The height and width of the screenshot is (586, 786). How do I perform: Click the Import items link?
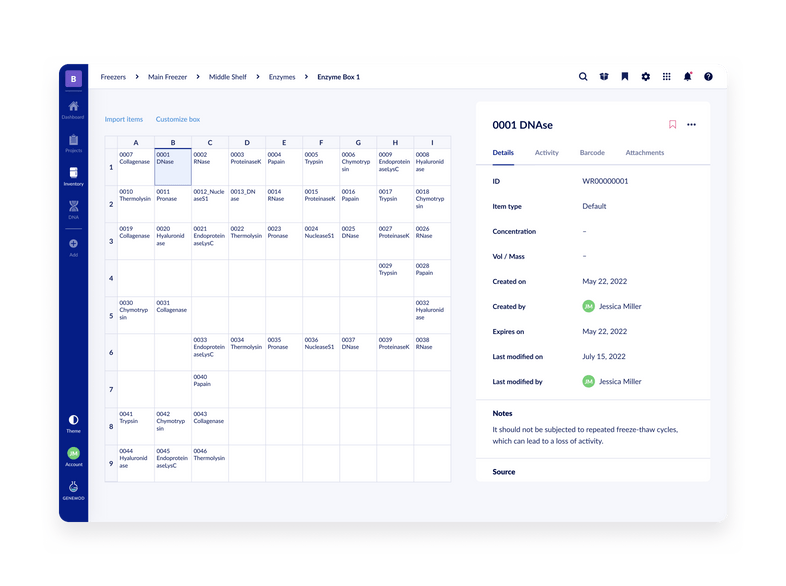(123, 119)
